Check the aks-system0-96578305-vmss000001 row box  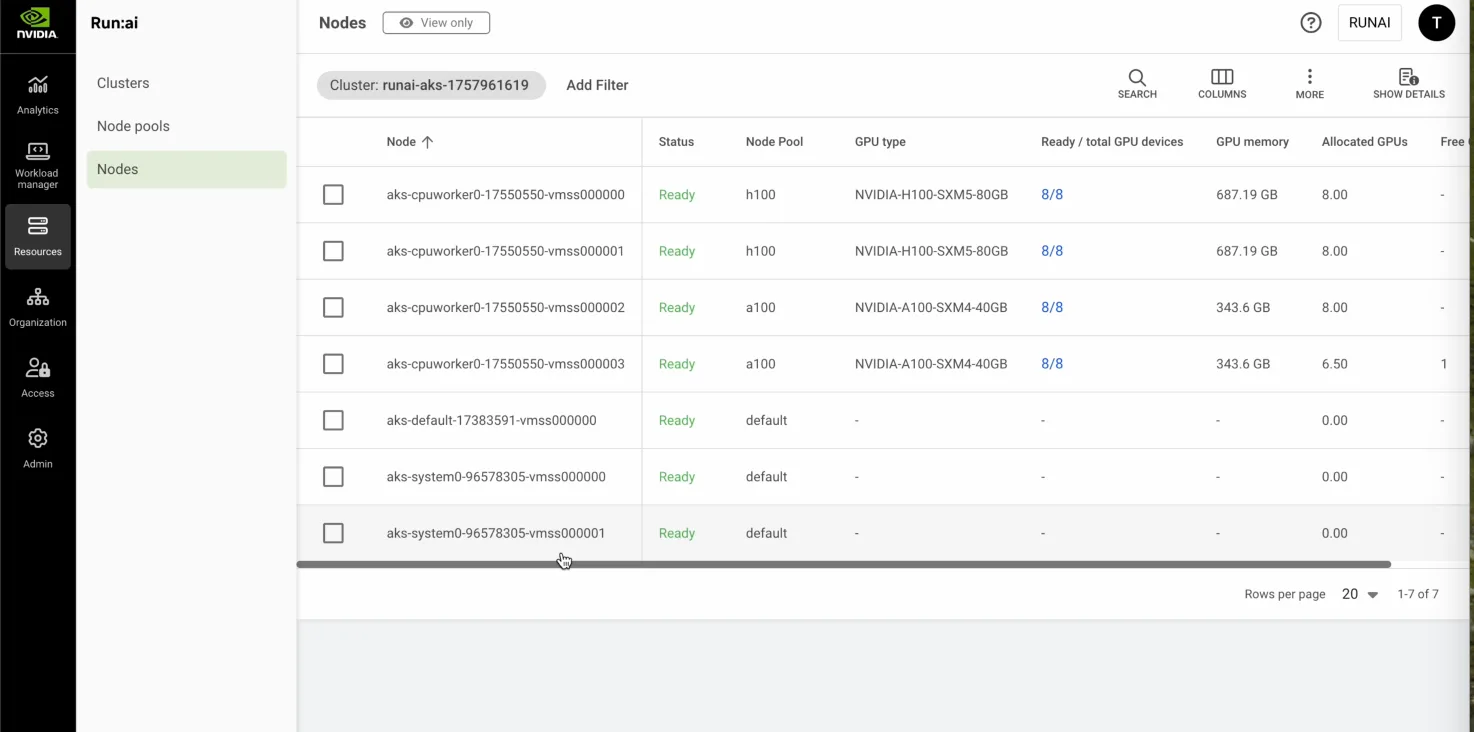pos(333,534)
